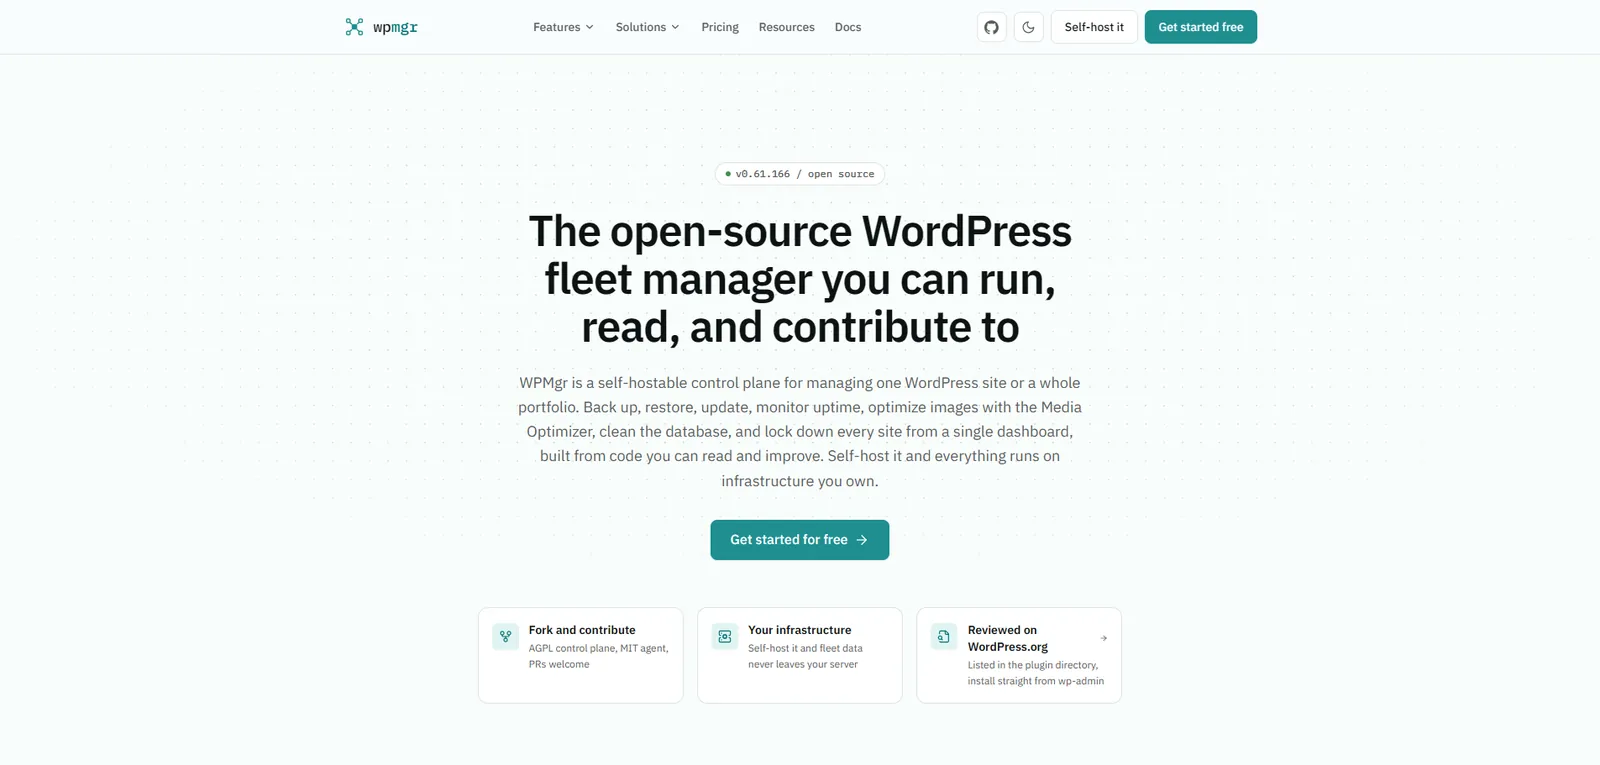Click the v0.61.166 open source badge
Image resolution: width=1600 pixels, height=765 pixels.
click(x=800, y=174)
